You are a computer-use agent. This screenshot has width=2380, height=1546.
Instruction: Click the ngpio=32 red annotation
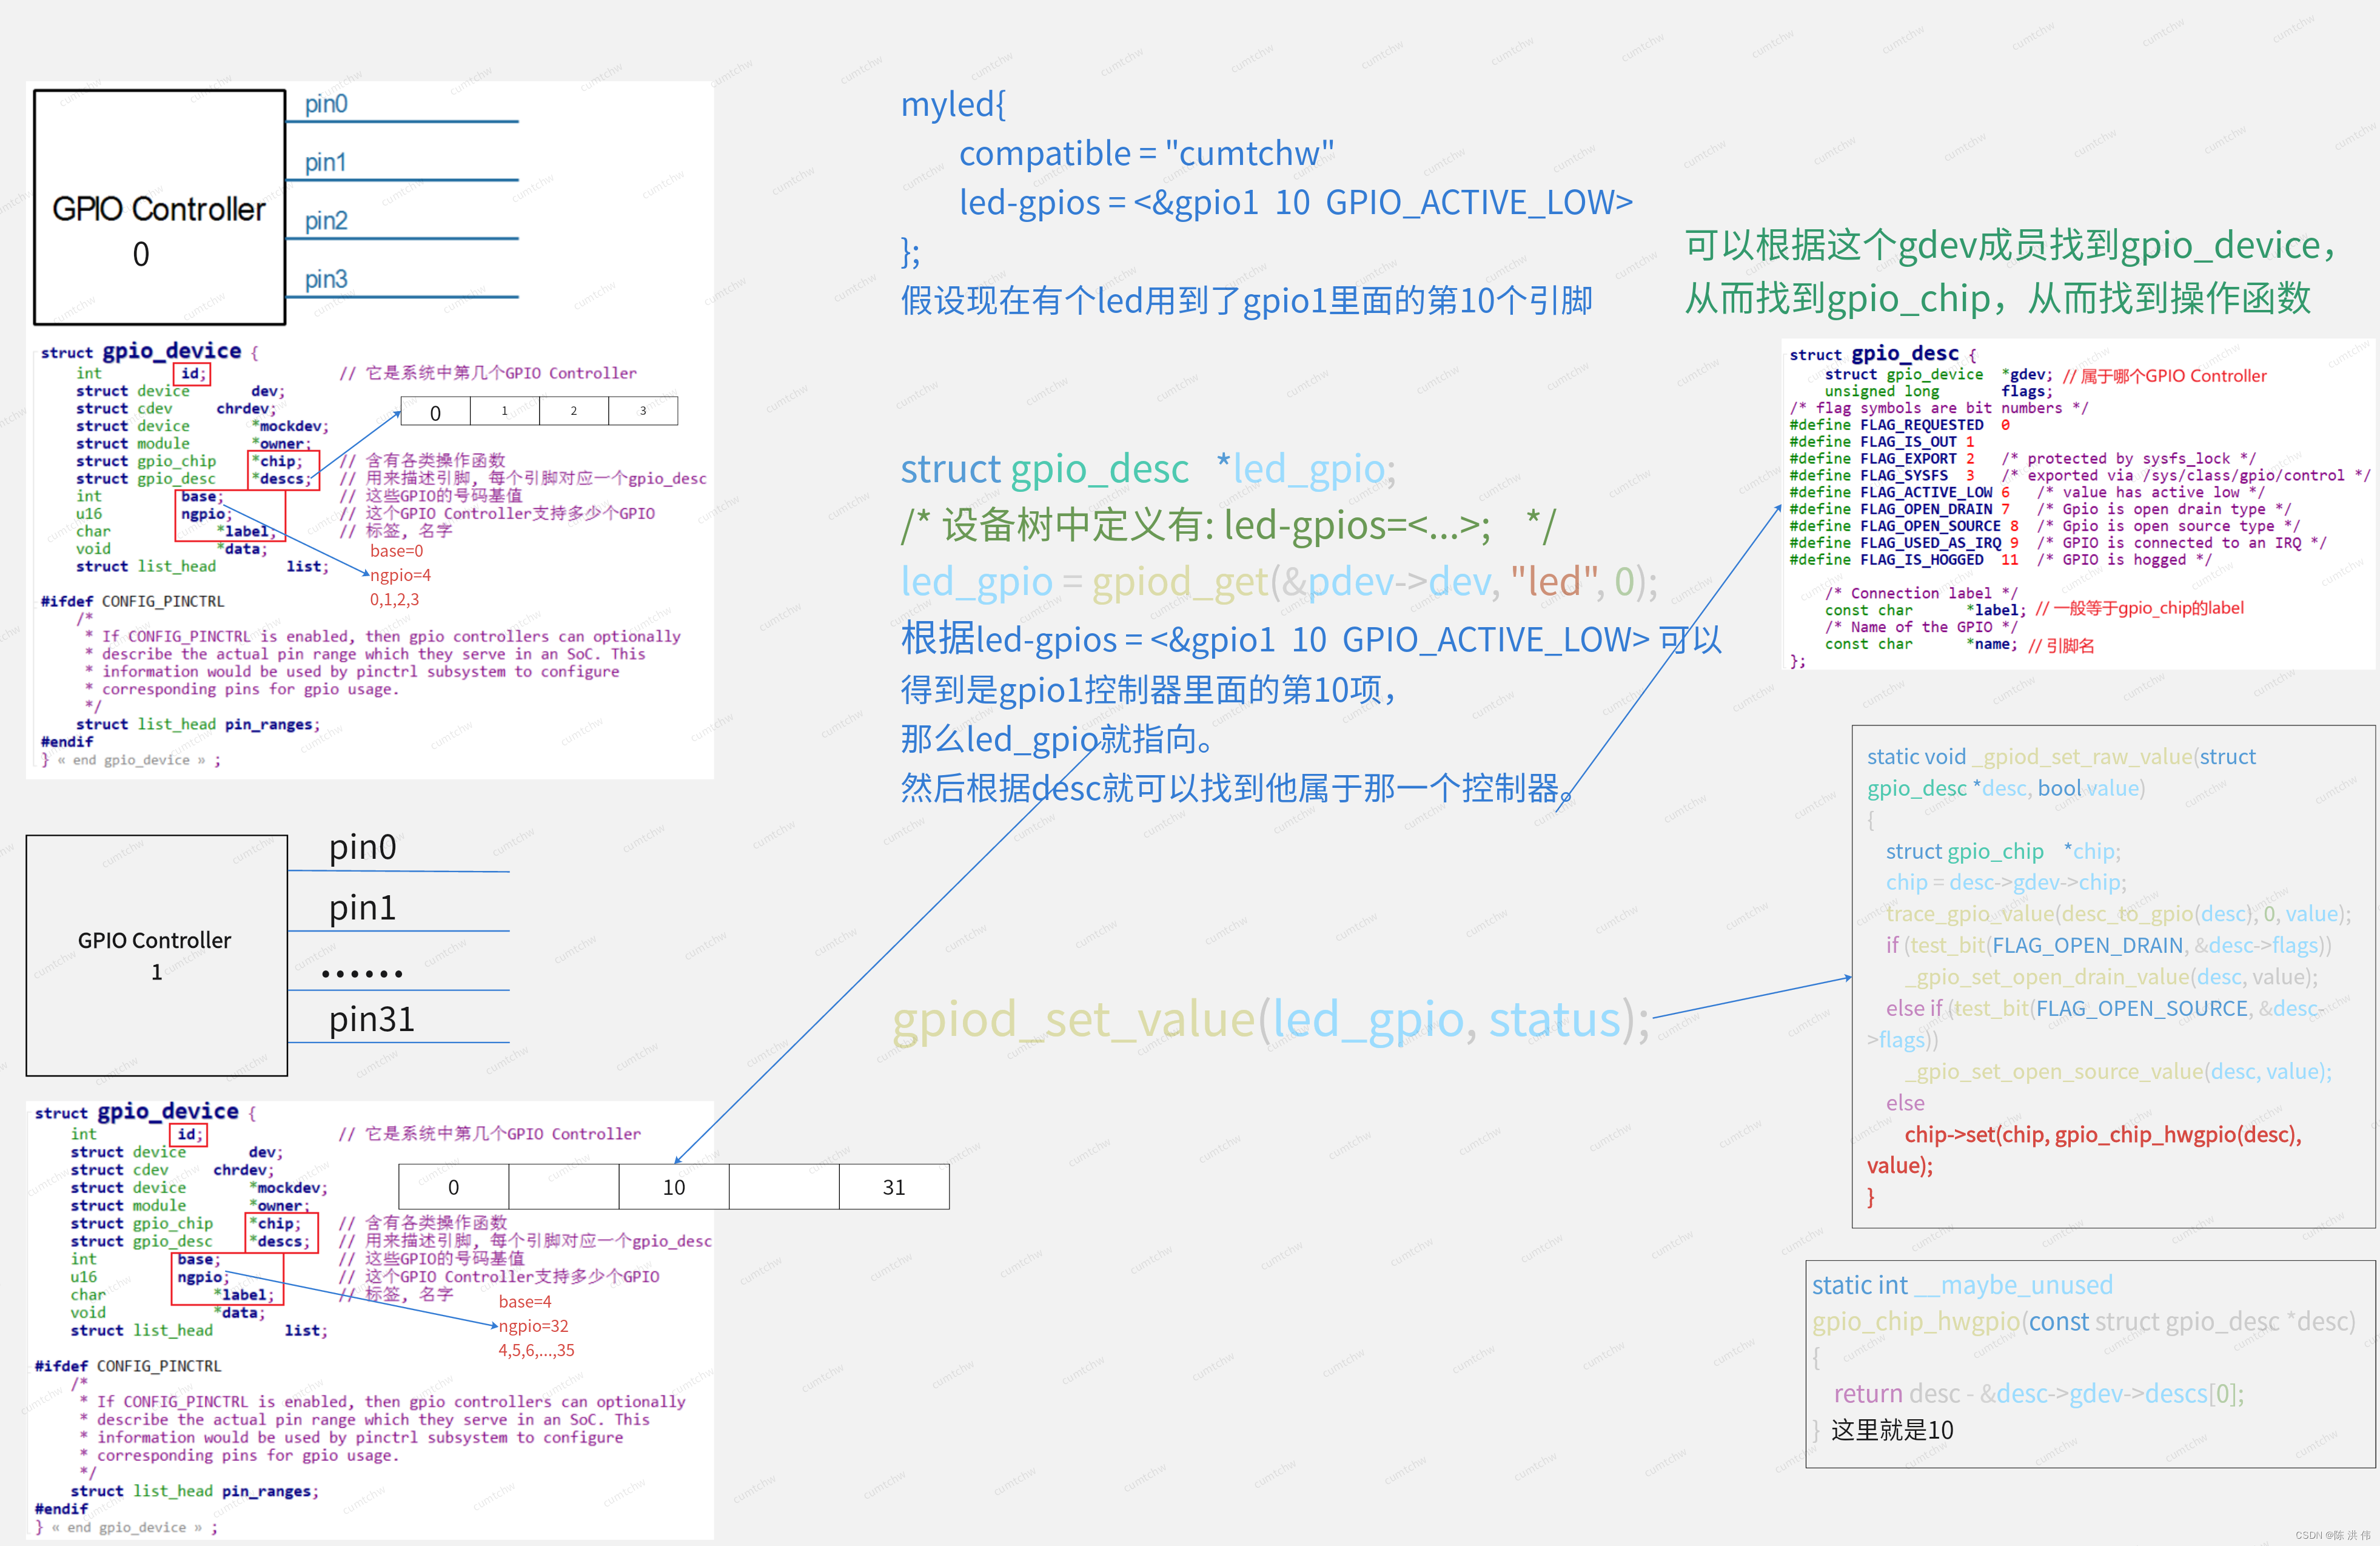pyautogui.click(x=533, y=1326)
